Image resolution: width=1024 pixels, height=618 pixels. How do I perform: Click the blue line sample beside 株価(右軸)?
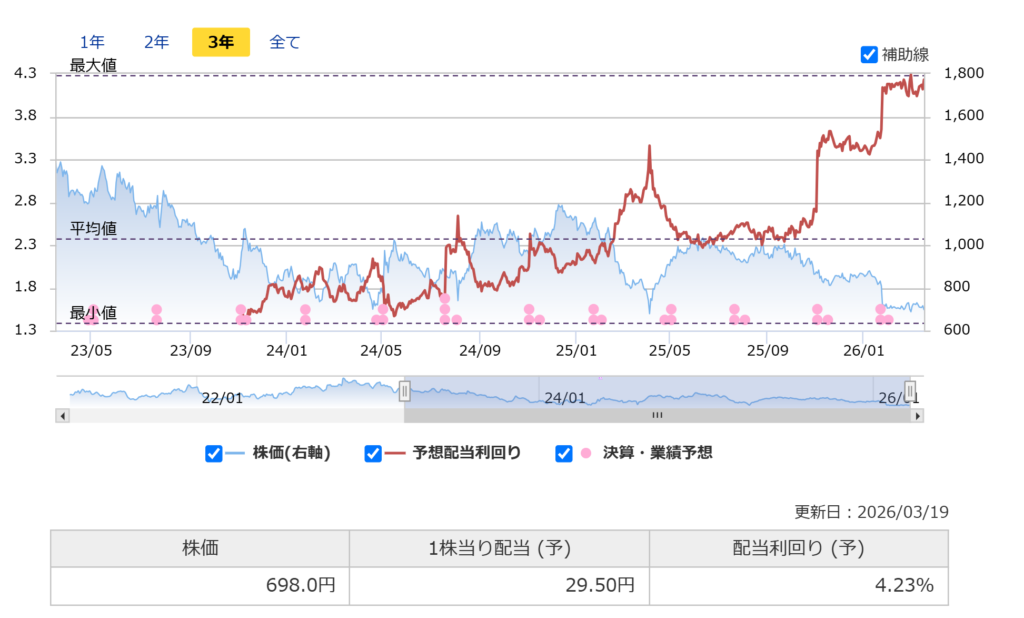[235, 453]
